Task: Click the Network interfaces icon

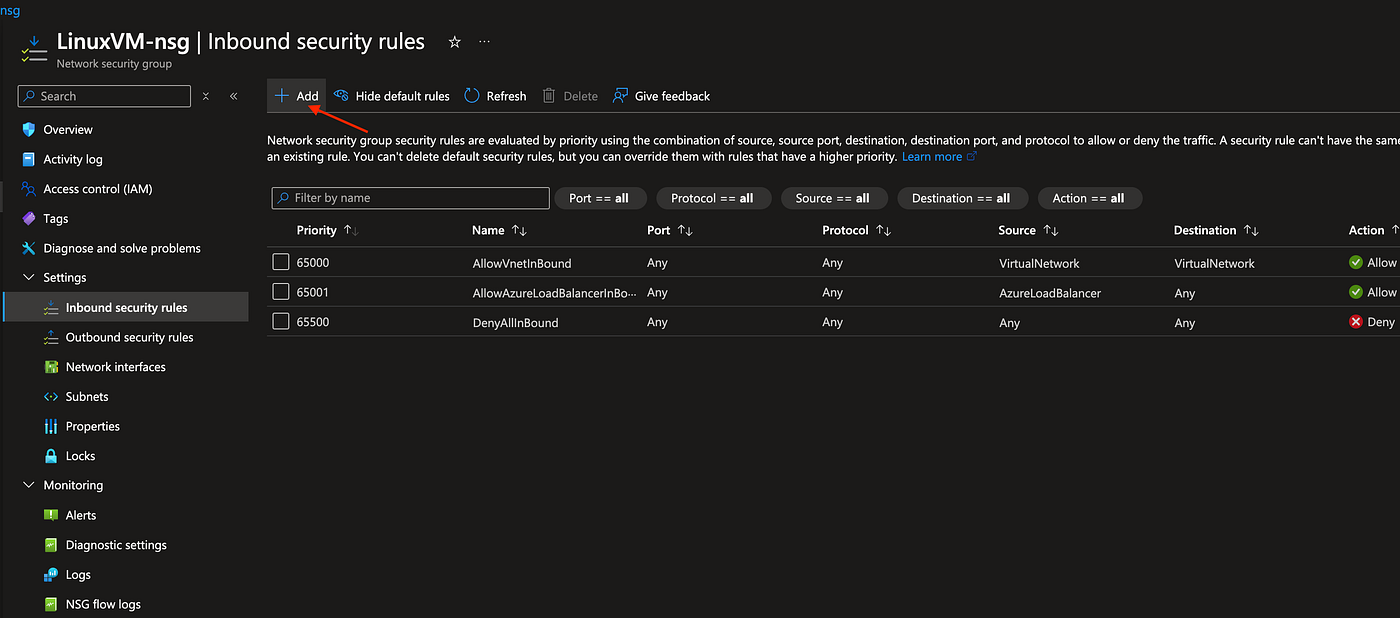Action: point(51,367)
